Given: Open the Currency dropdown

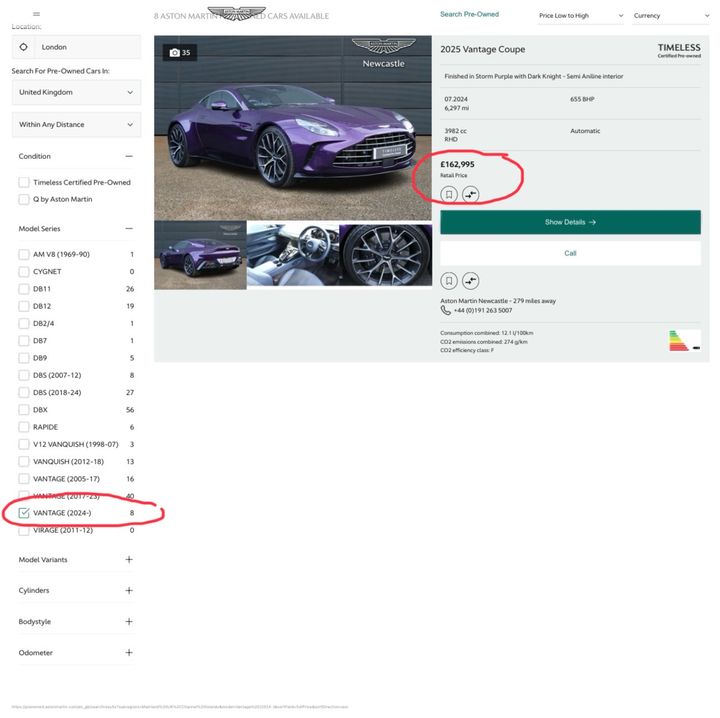Looking at the screenshot, I should click(x=671, y=16).
